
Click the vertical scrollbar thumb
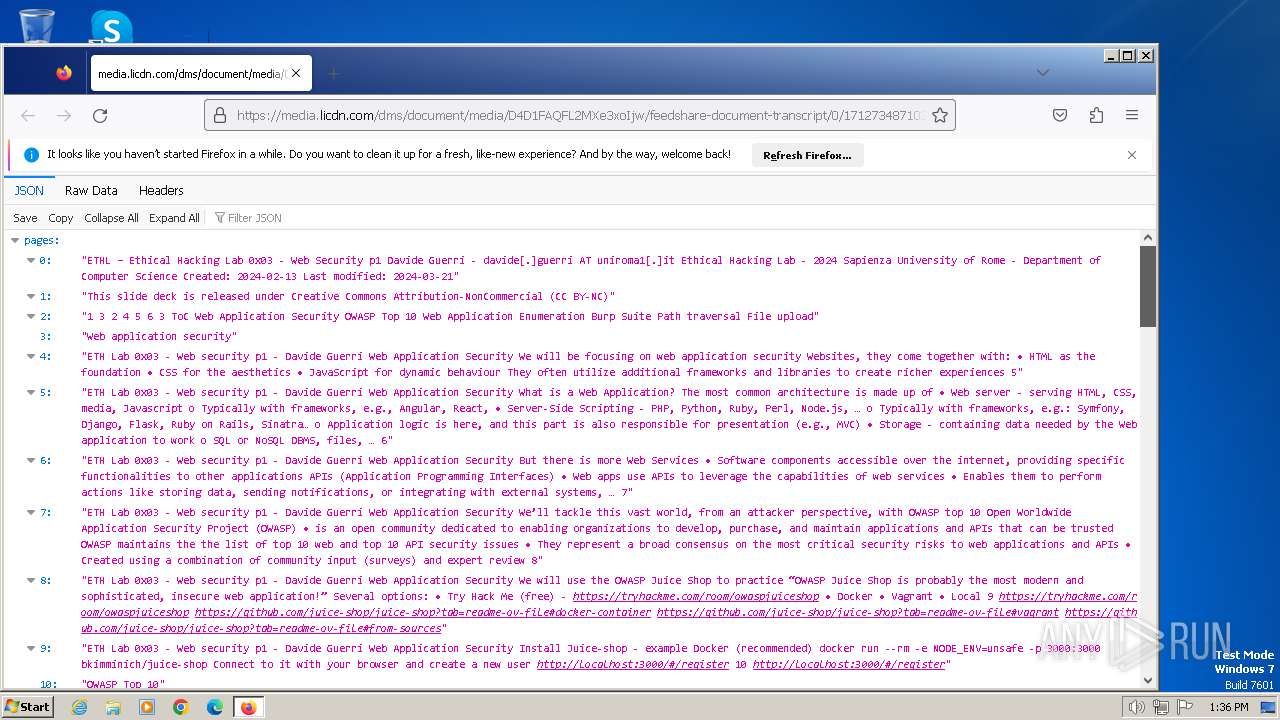click(x=1147, y=286)
